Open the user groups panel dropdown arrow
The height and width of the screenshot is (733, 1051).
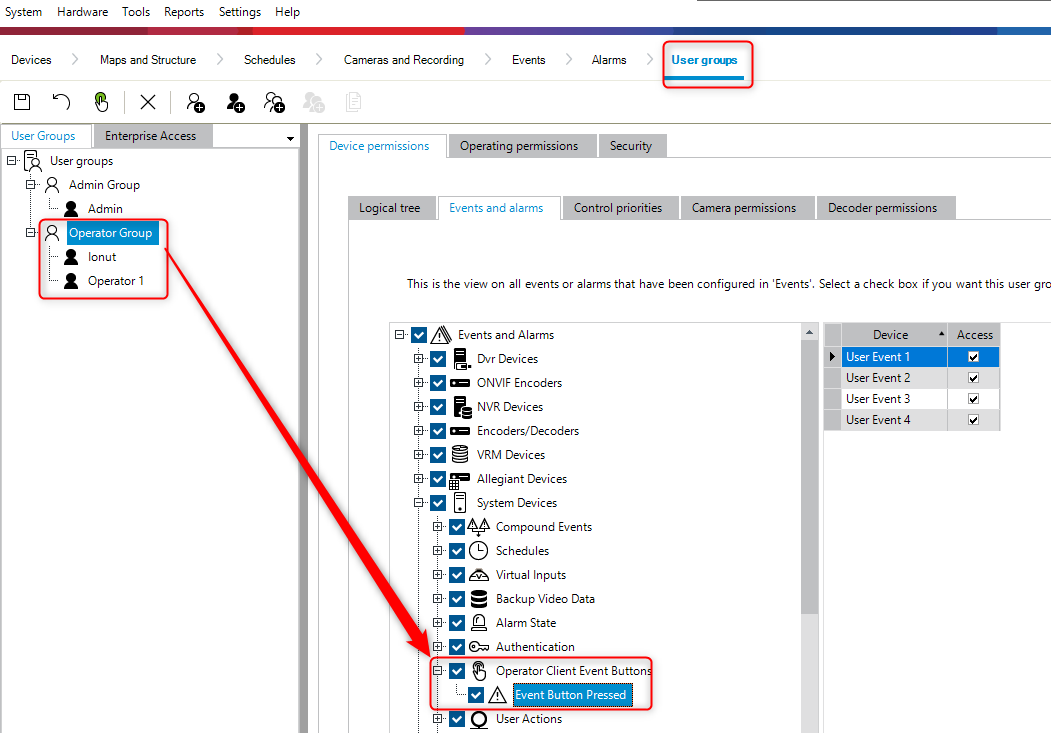(290, 138)
